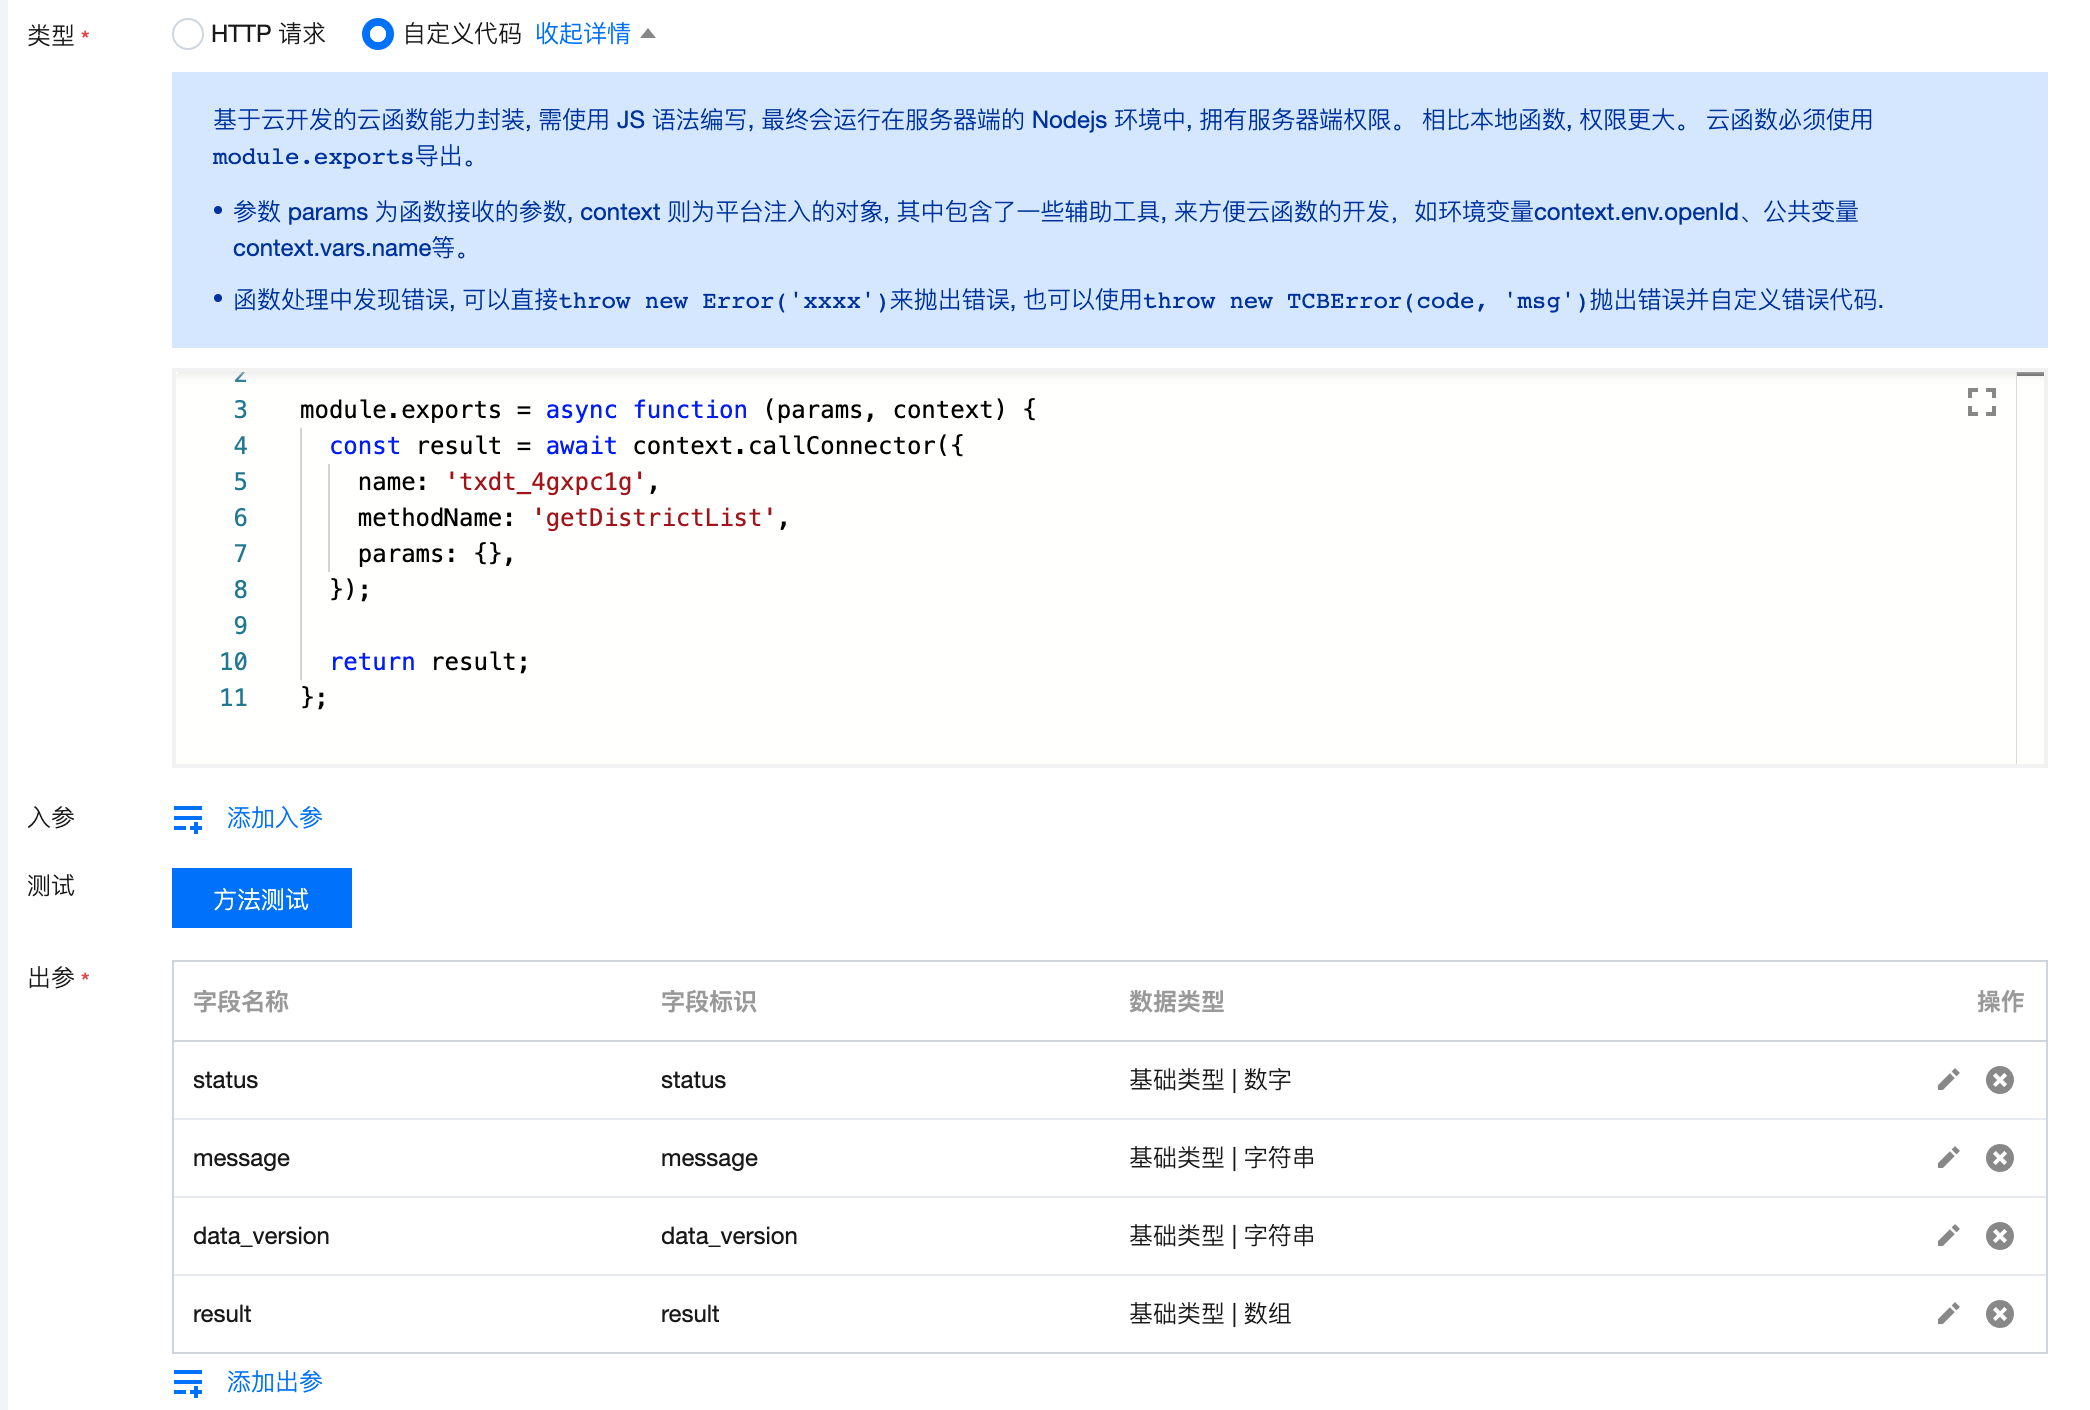Click line number 10 in the gutter

point(233,662)
